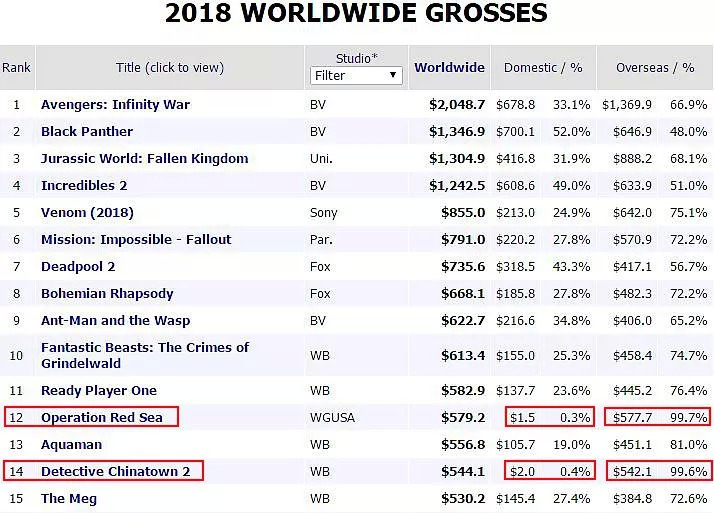Open the Detective Chinatown 2 link

coord(114,471)
